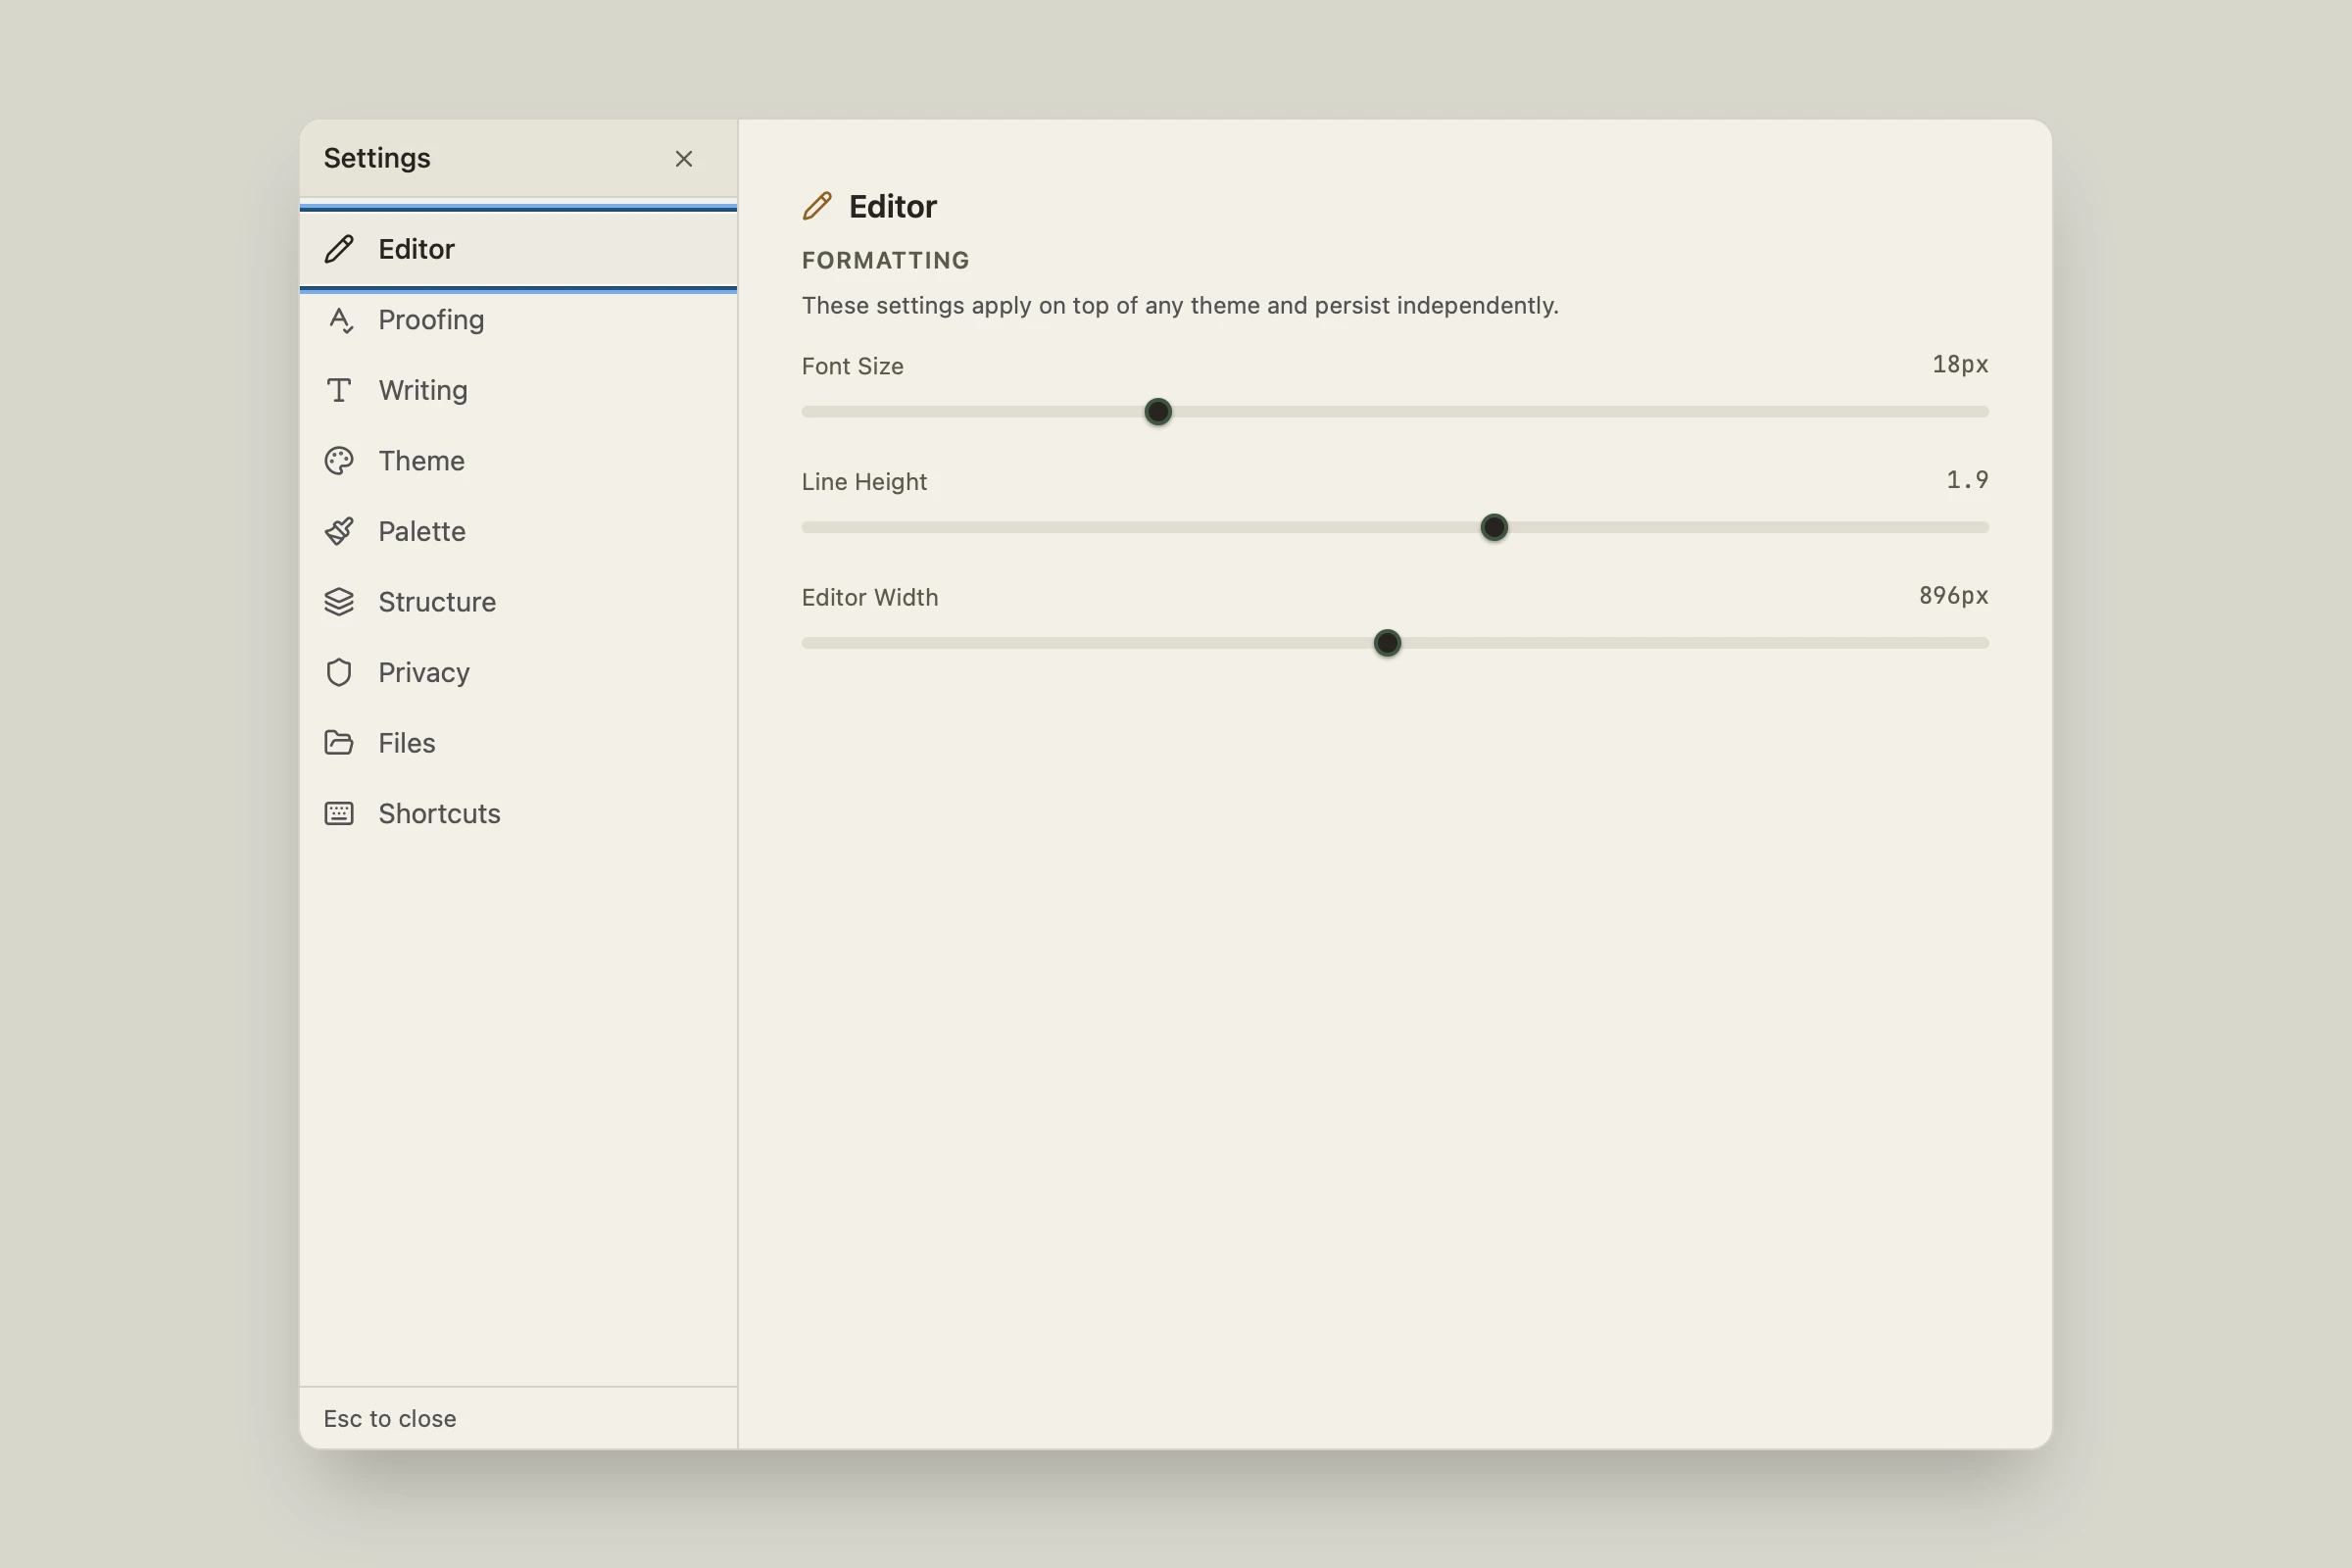Click the Settings title text

(x=377, y=158)
